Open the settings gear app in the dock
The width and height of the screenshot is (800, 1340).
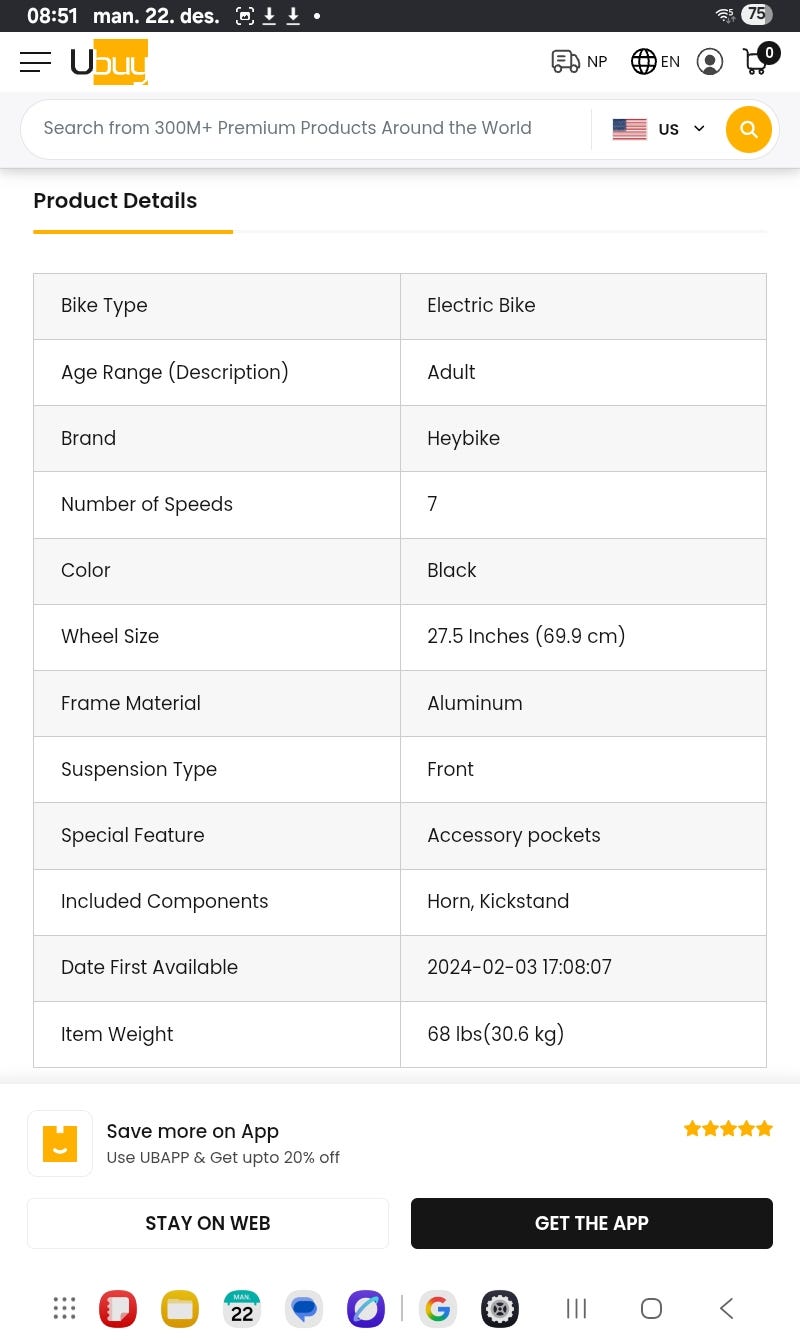click(x=500, y=1308)
